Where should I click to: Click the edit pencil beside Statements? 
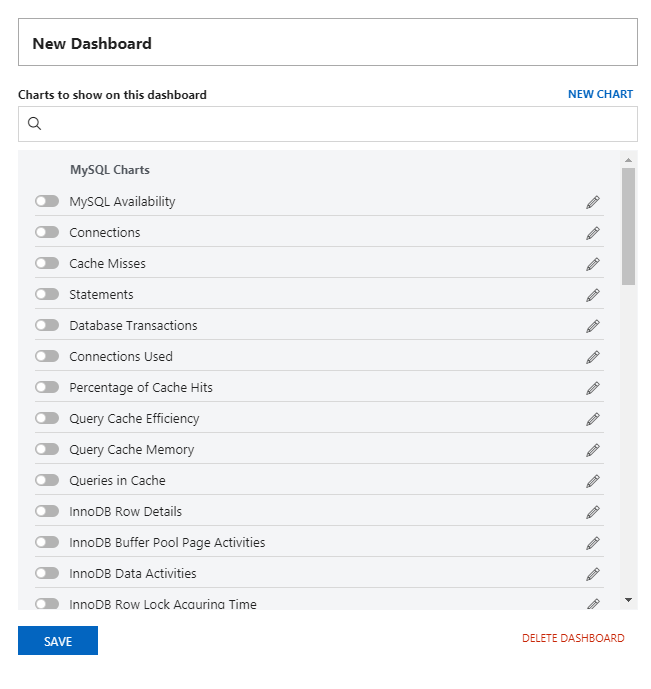click(593, 295)
